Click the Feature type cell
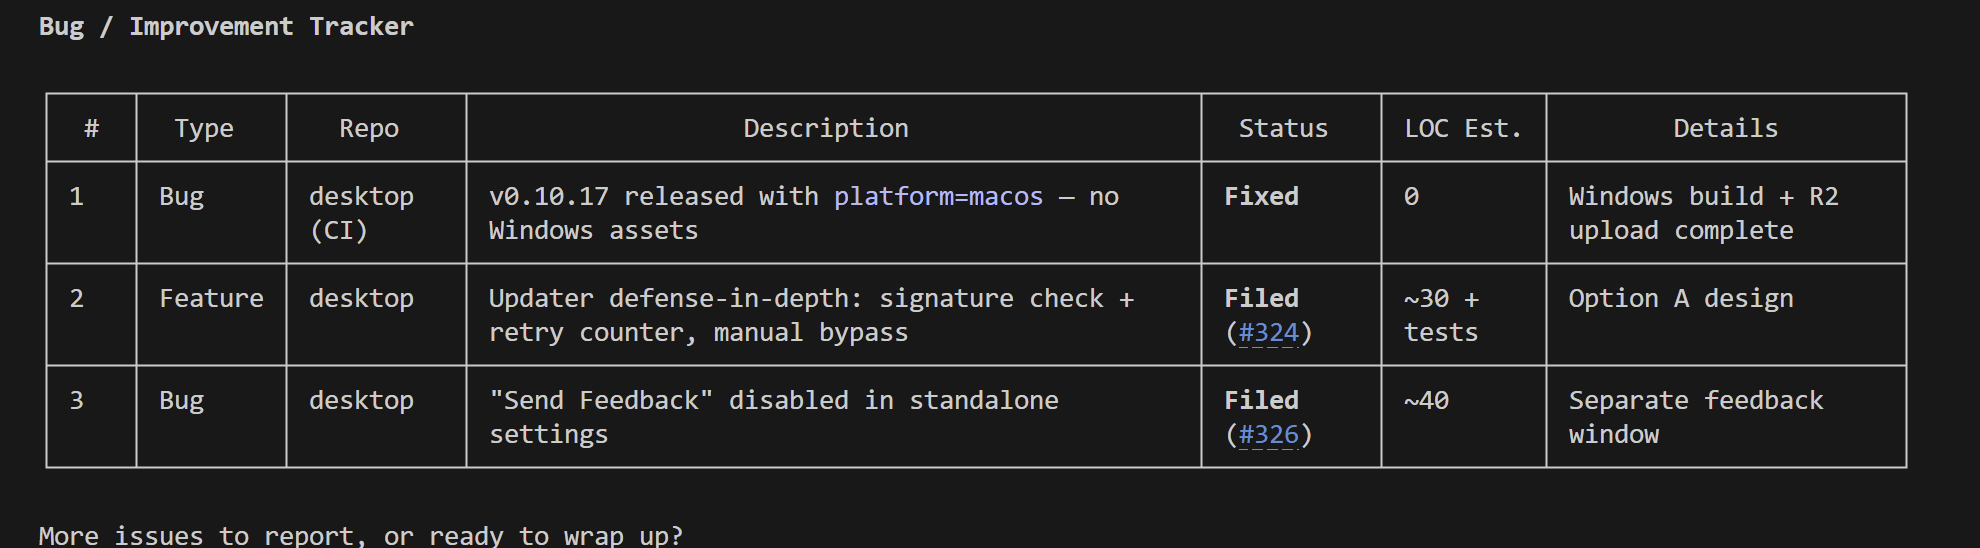Image resolution: width=1980 pixels, height=548 pixels. pyautogui.click(x=211, y=299)
